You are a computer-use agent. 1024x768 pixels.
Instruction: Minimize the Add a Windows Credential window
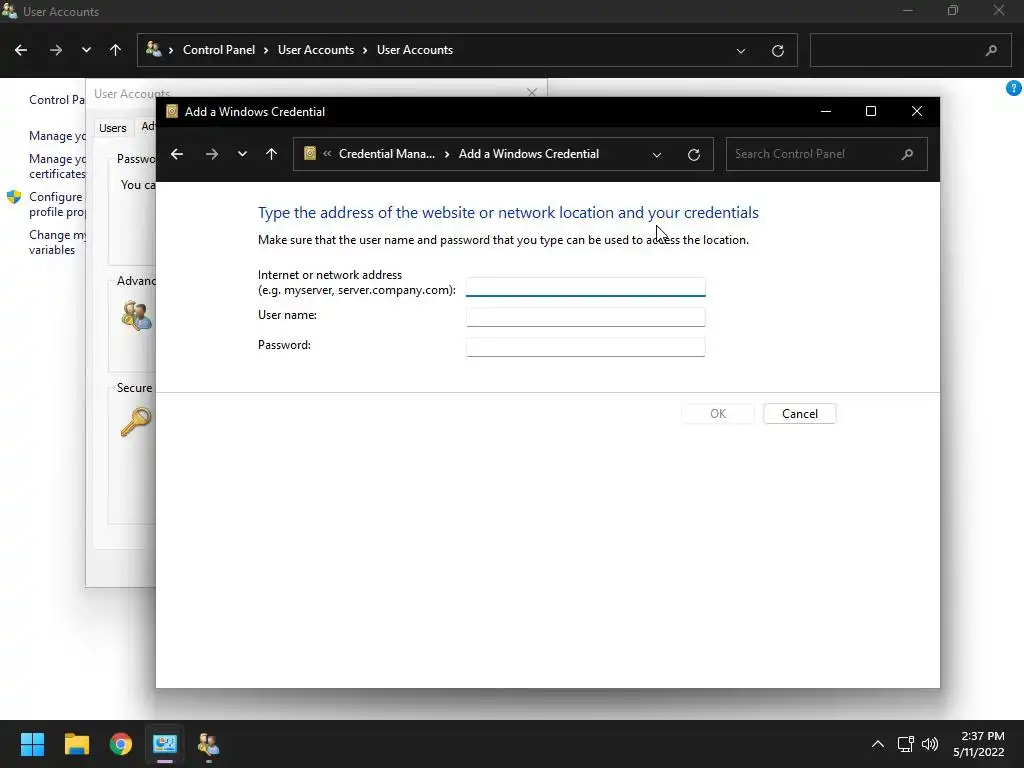click(x=825, y=111)
